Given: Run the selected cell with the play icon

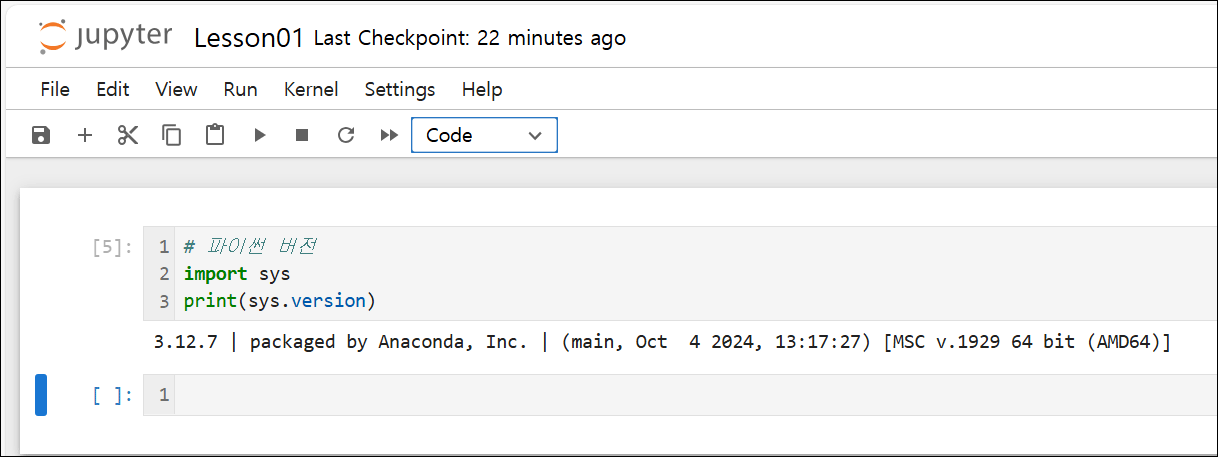Looking at the screenshot, I should tap(260, 135).
